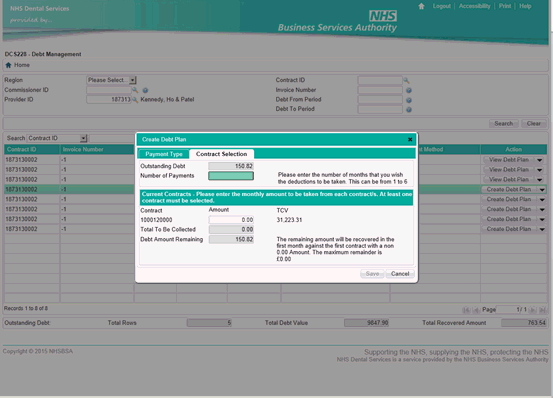Screen dimensions: 553x398
Task: Click the Logout link
Action: pos(442,6)
